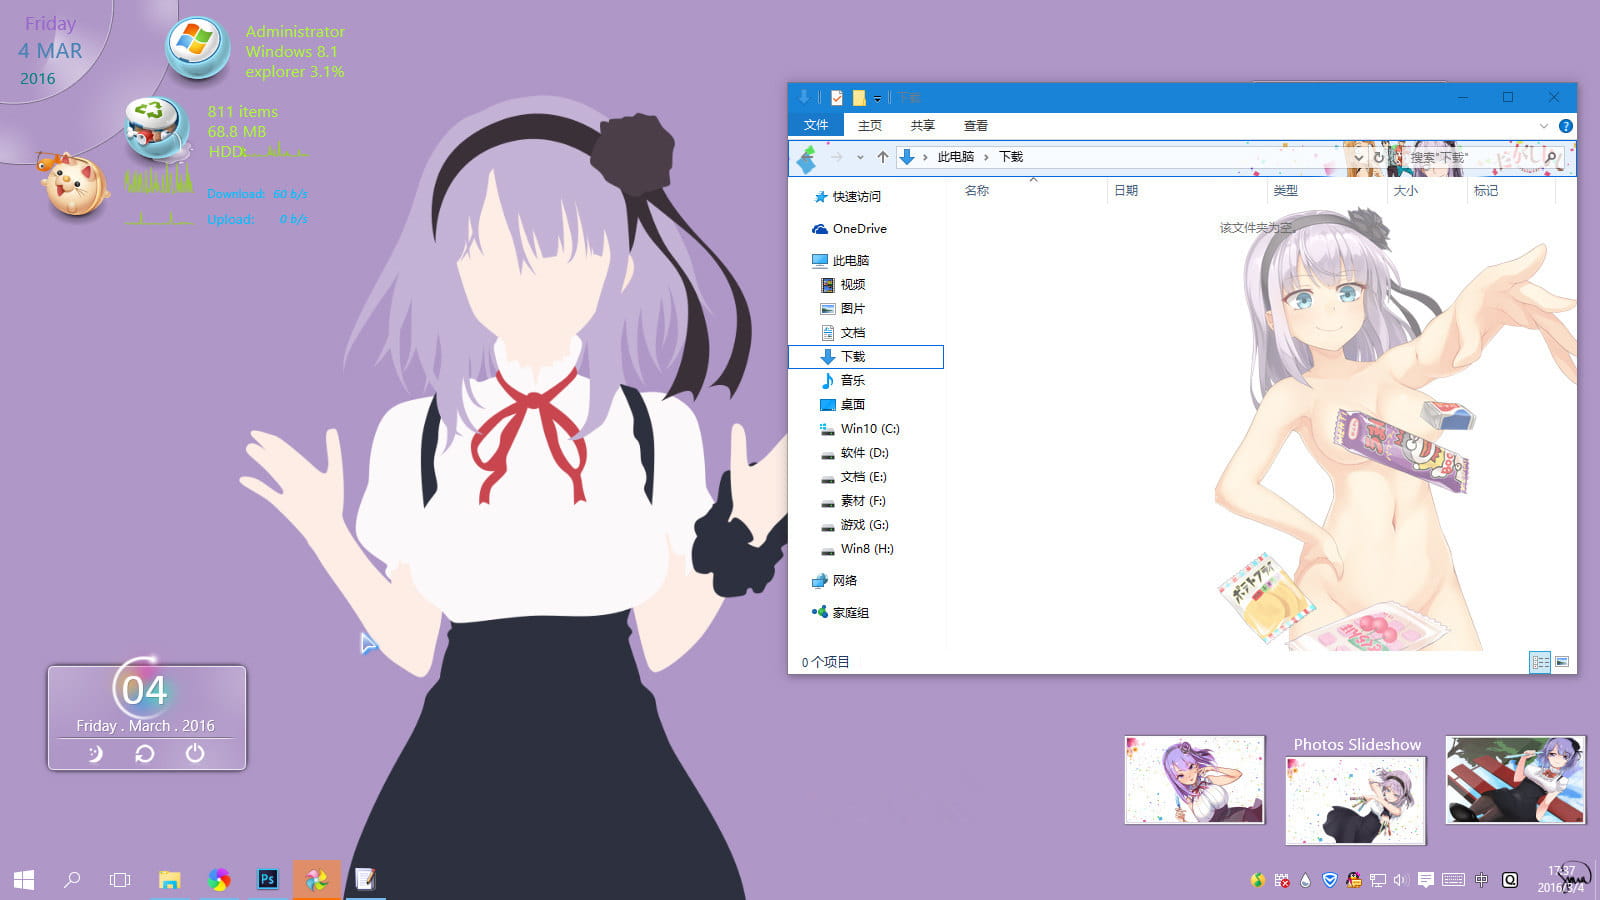Screen dimensions: 1600x900
Task: Click the blue Help question mark button
Action: click(1566, 125)
